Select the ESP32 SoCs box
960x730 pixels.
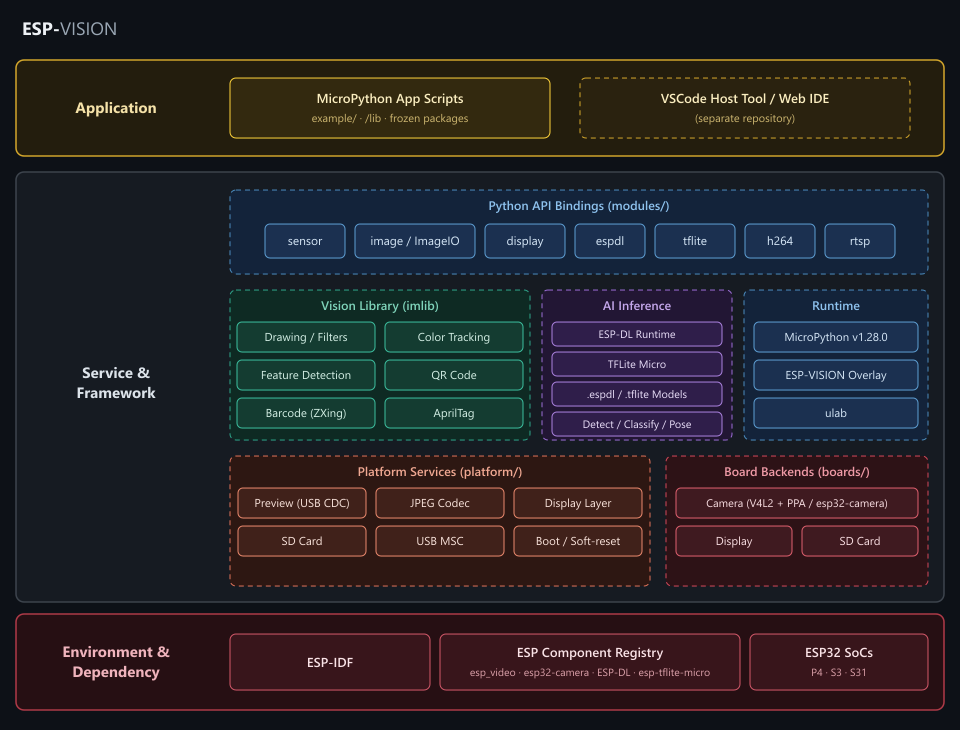click(839, 662)
